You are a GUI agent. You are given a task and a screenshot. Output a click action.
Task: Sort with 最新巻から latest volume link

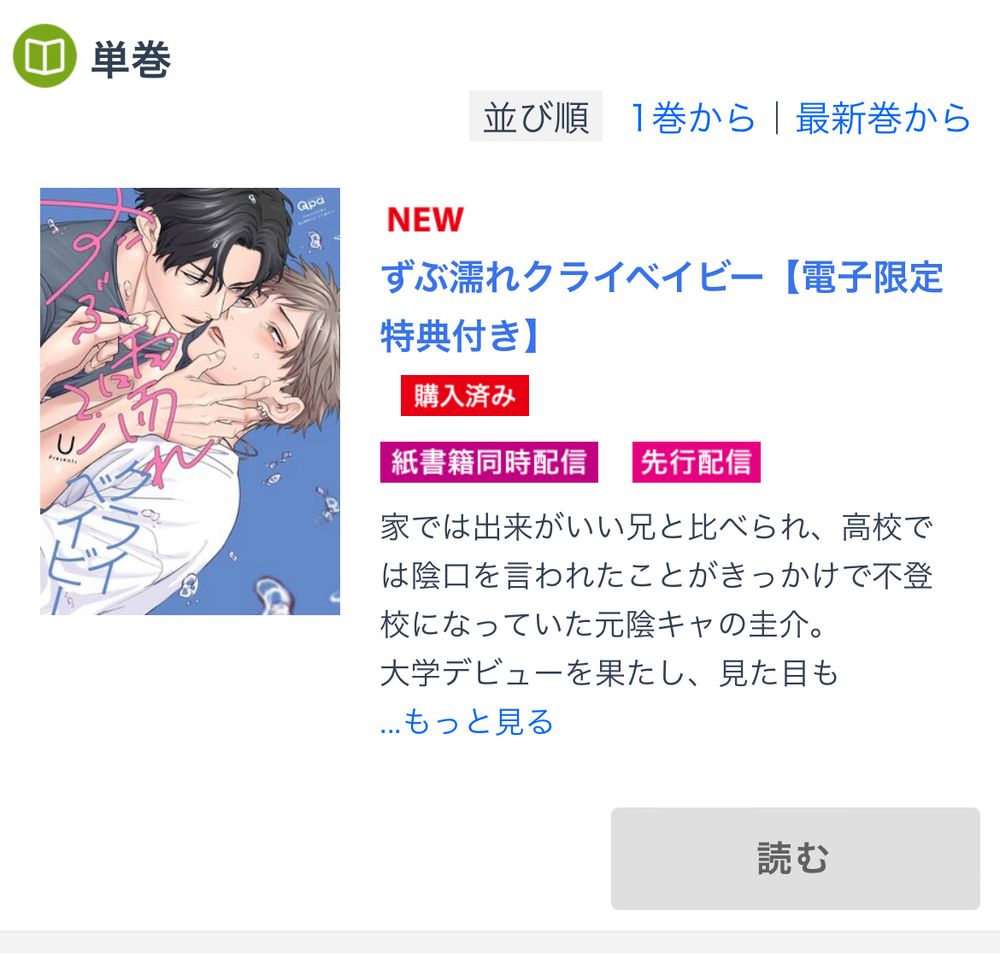(x=883, y=118)
